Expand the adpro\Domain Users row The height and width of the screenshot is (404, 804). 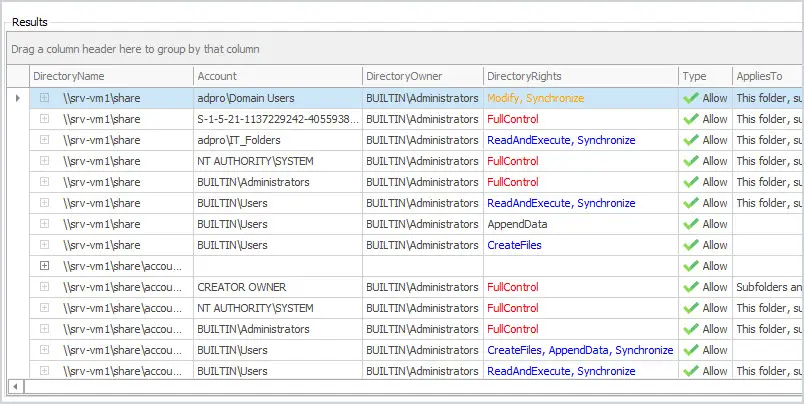point(45,98)
